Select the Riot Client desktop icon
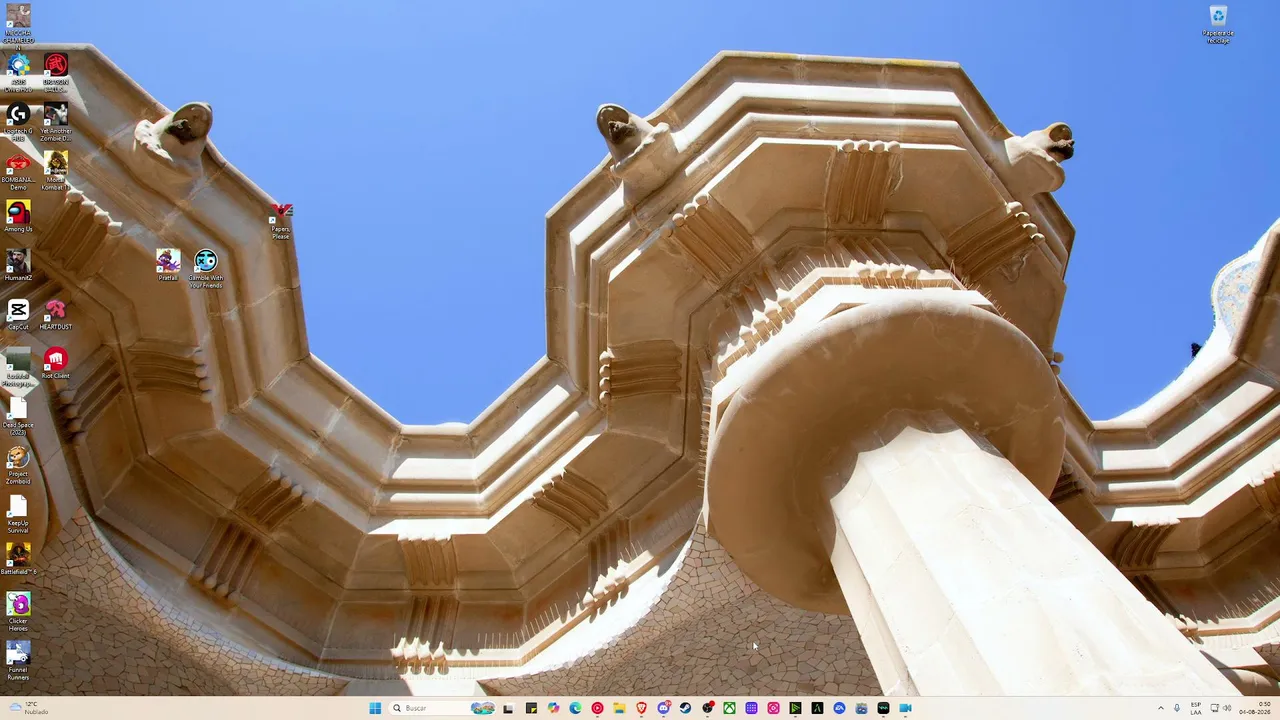 [x=56, y=364]
